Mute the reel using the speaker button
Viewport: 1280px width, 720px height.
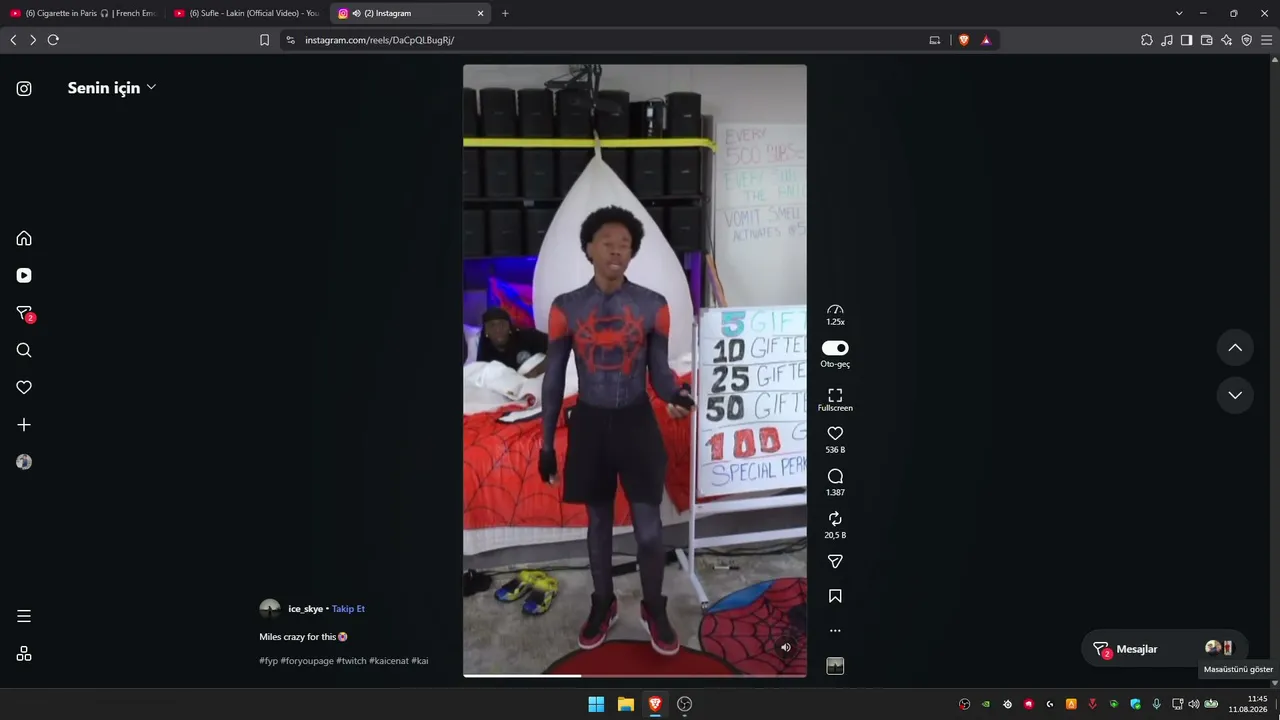pyautogui.click(x=786, y=647)
